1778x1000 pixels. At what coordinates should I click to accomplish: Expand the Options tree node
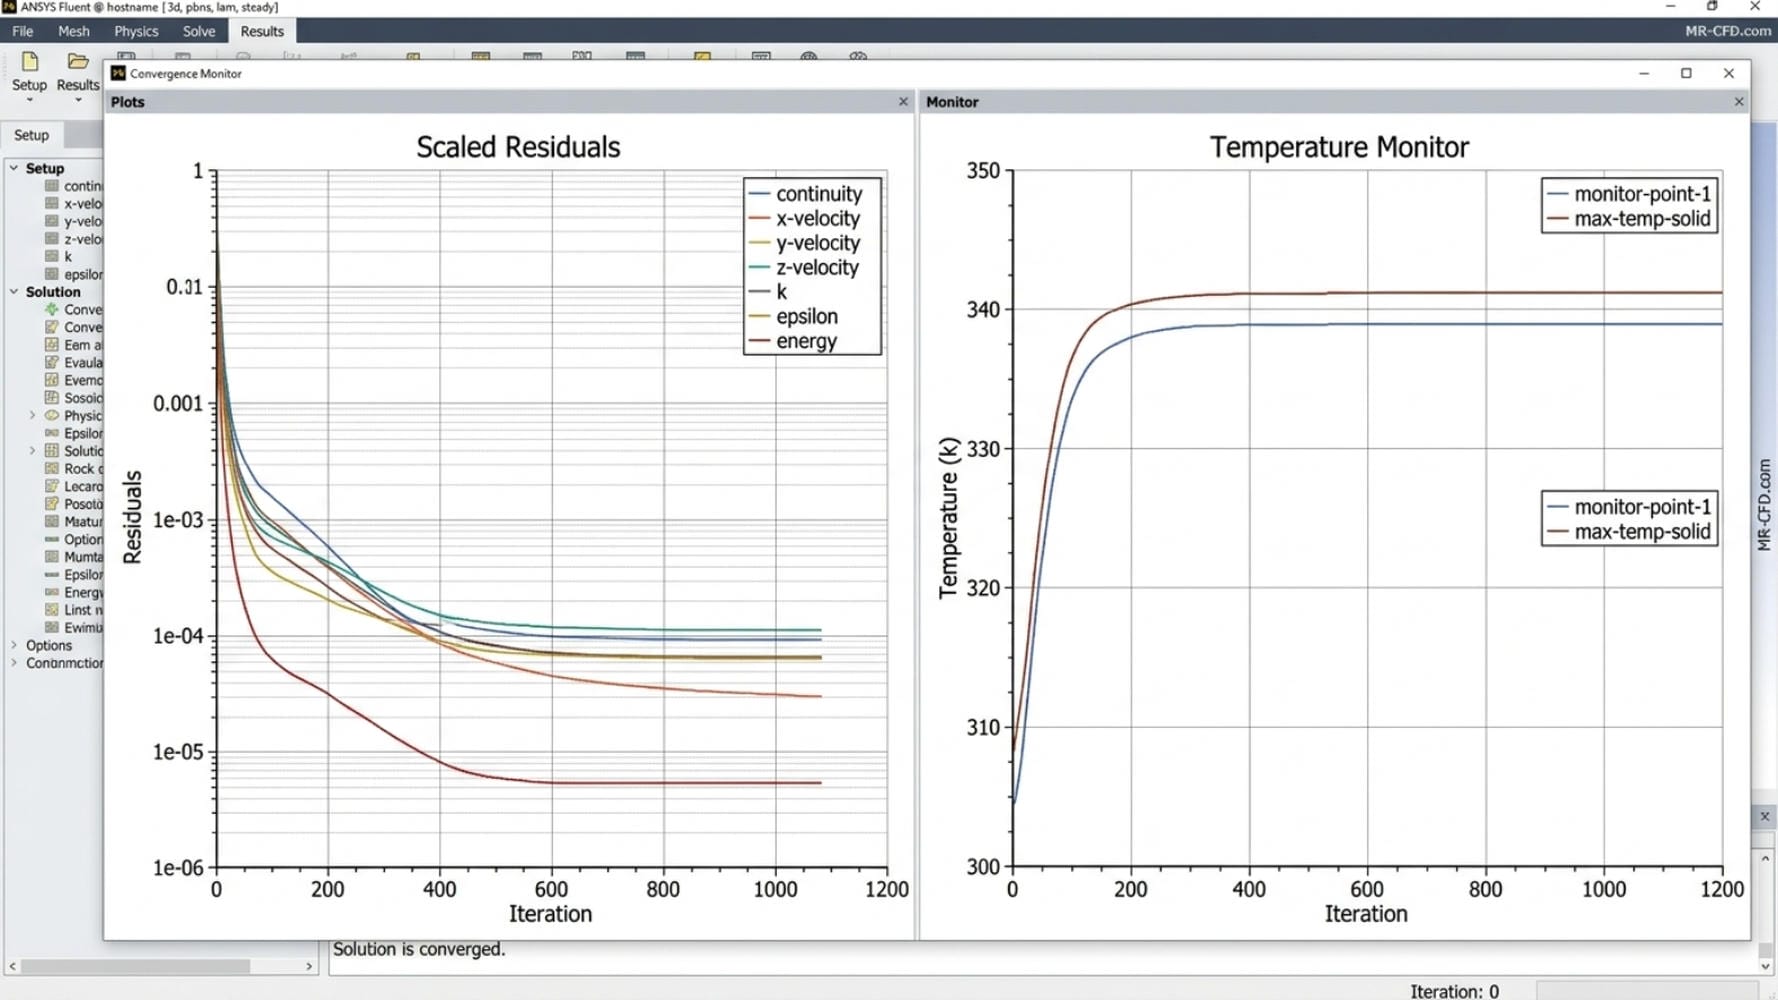(x=14, y=645)
